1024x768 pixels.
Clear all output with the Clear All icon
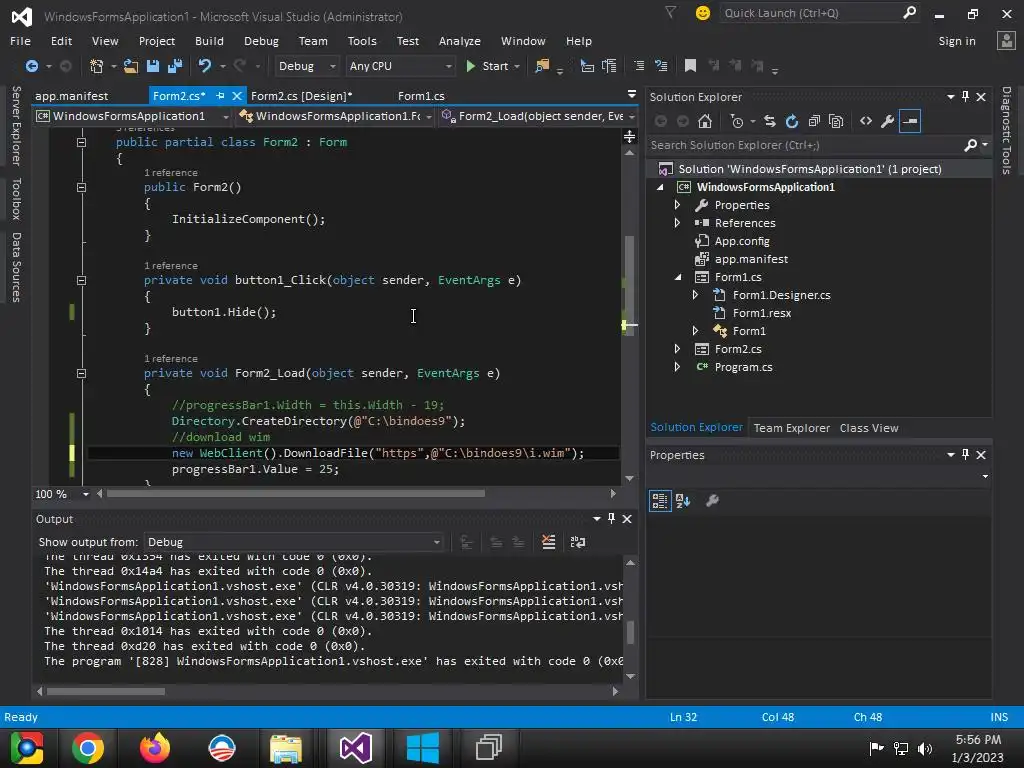[x=549, y=542]
